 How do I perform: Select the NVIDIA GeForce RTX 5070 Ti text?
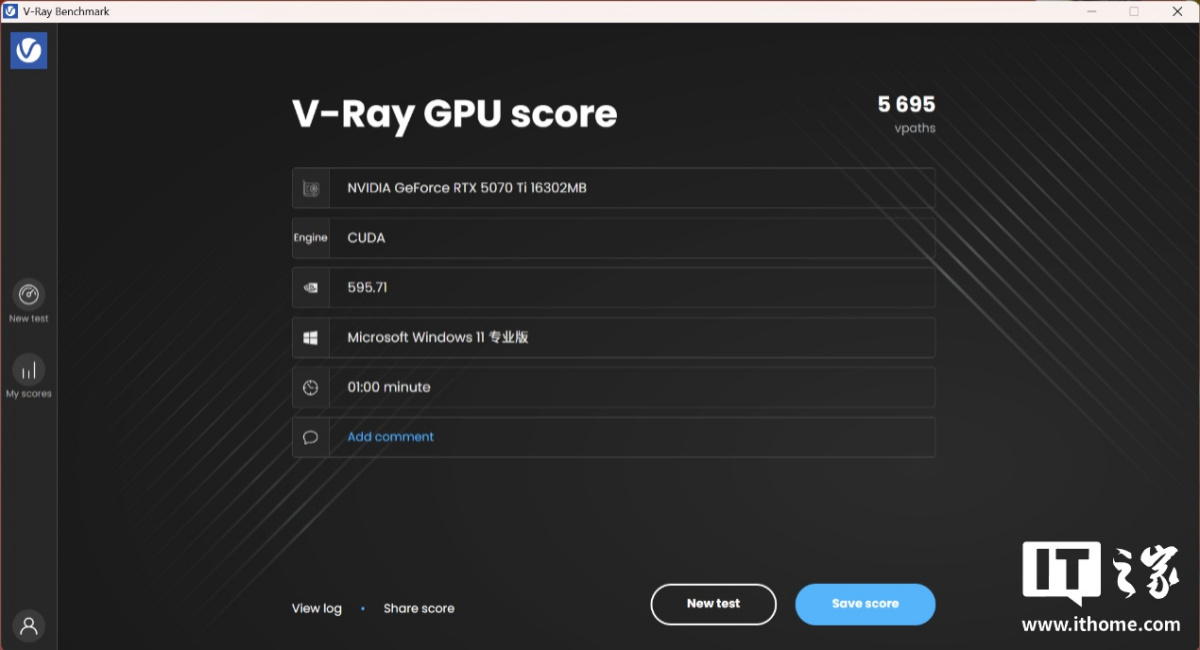[467, 188]
